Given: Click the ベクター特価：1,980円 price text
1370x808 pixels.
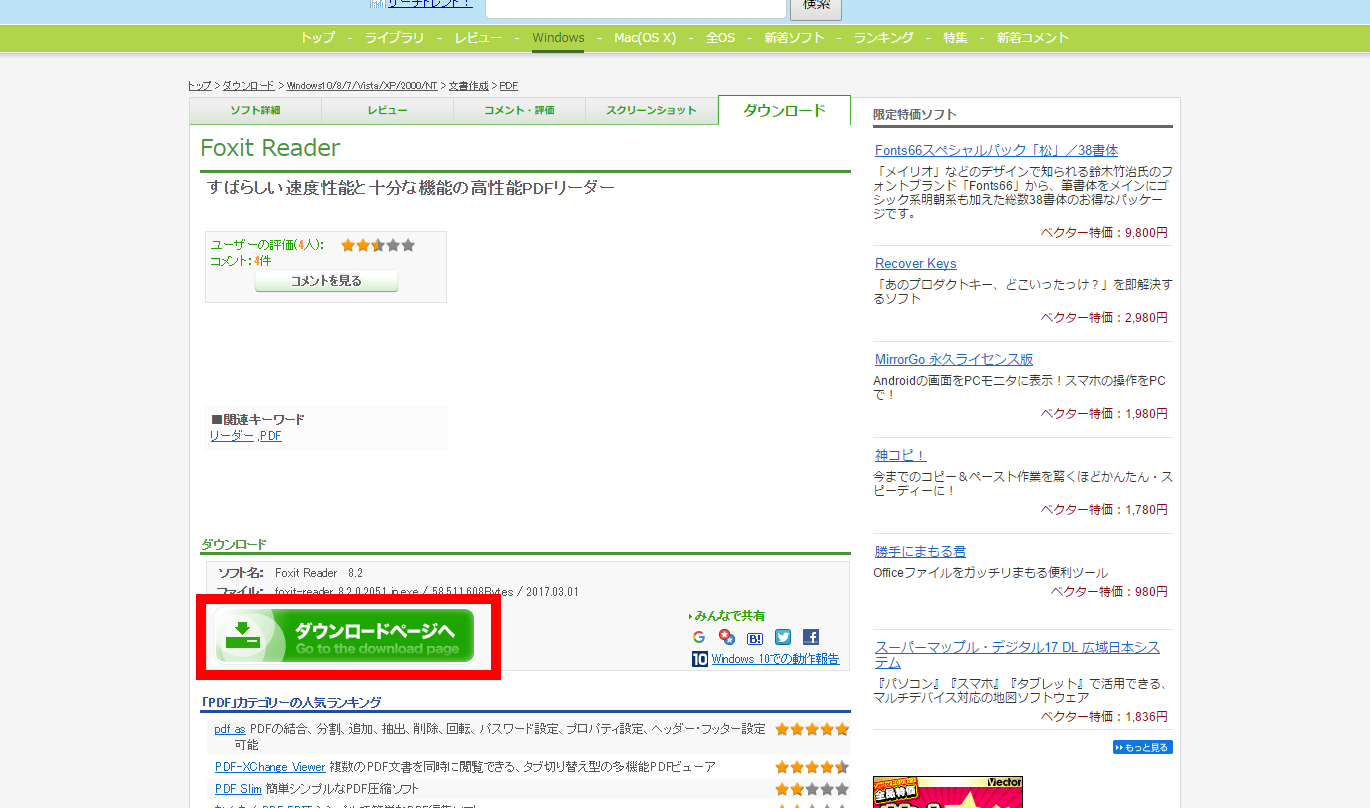Looking at the screenshot, I should coord(1104,414).
